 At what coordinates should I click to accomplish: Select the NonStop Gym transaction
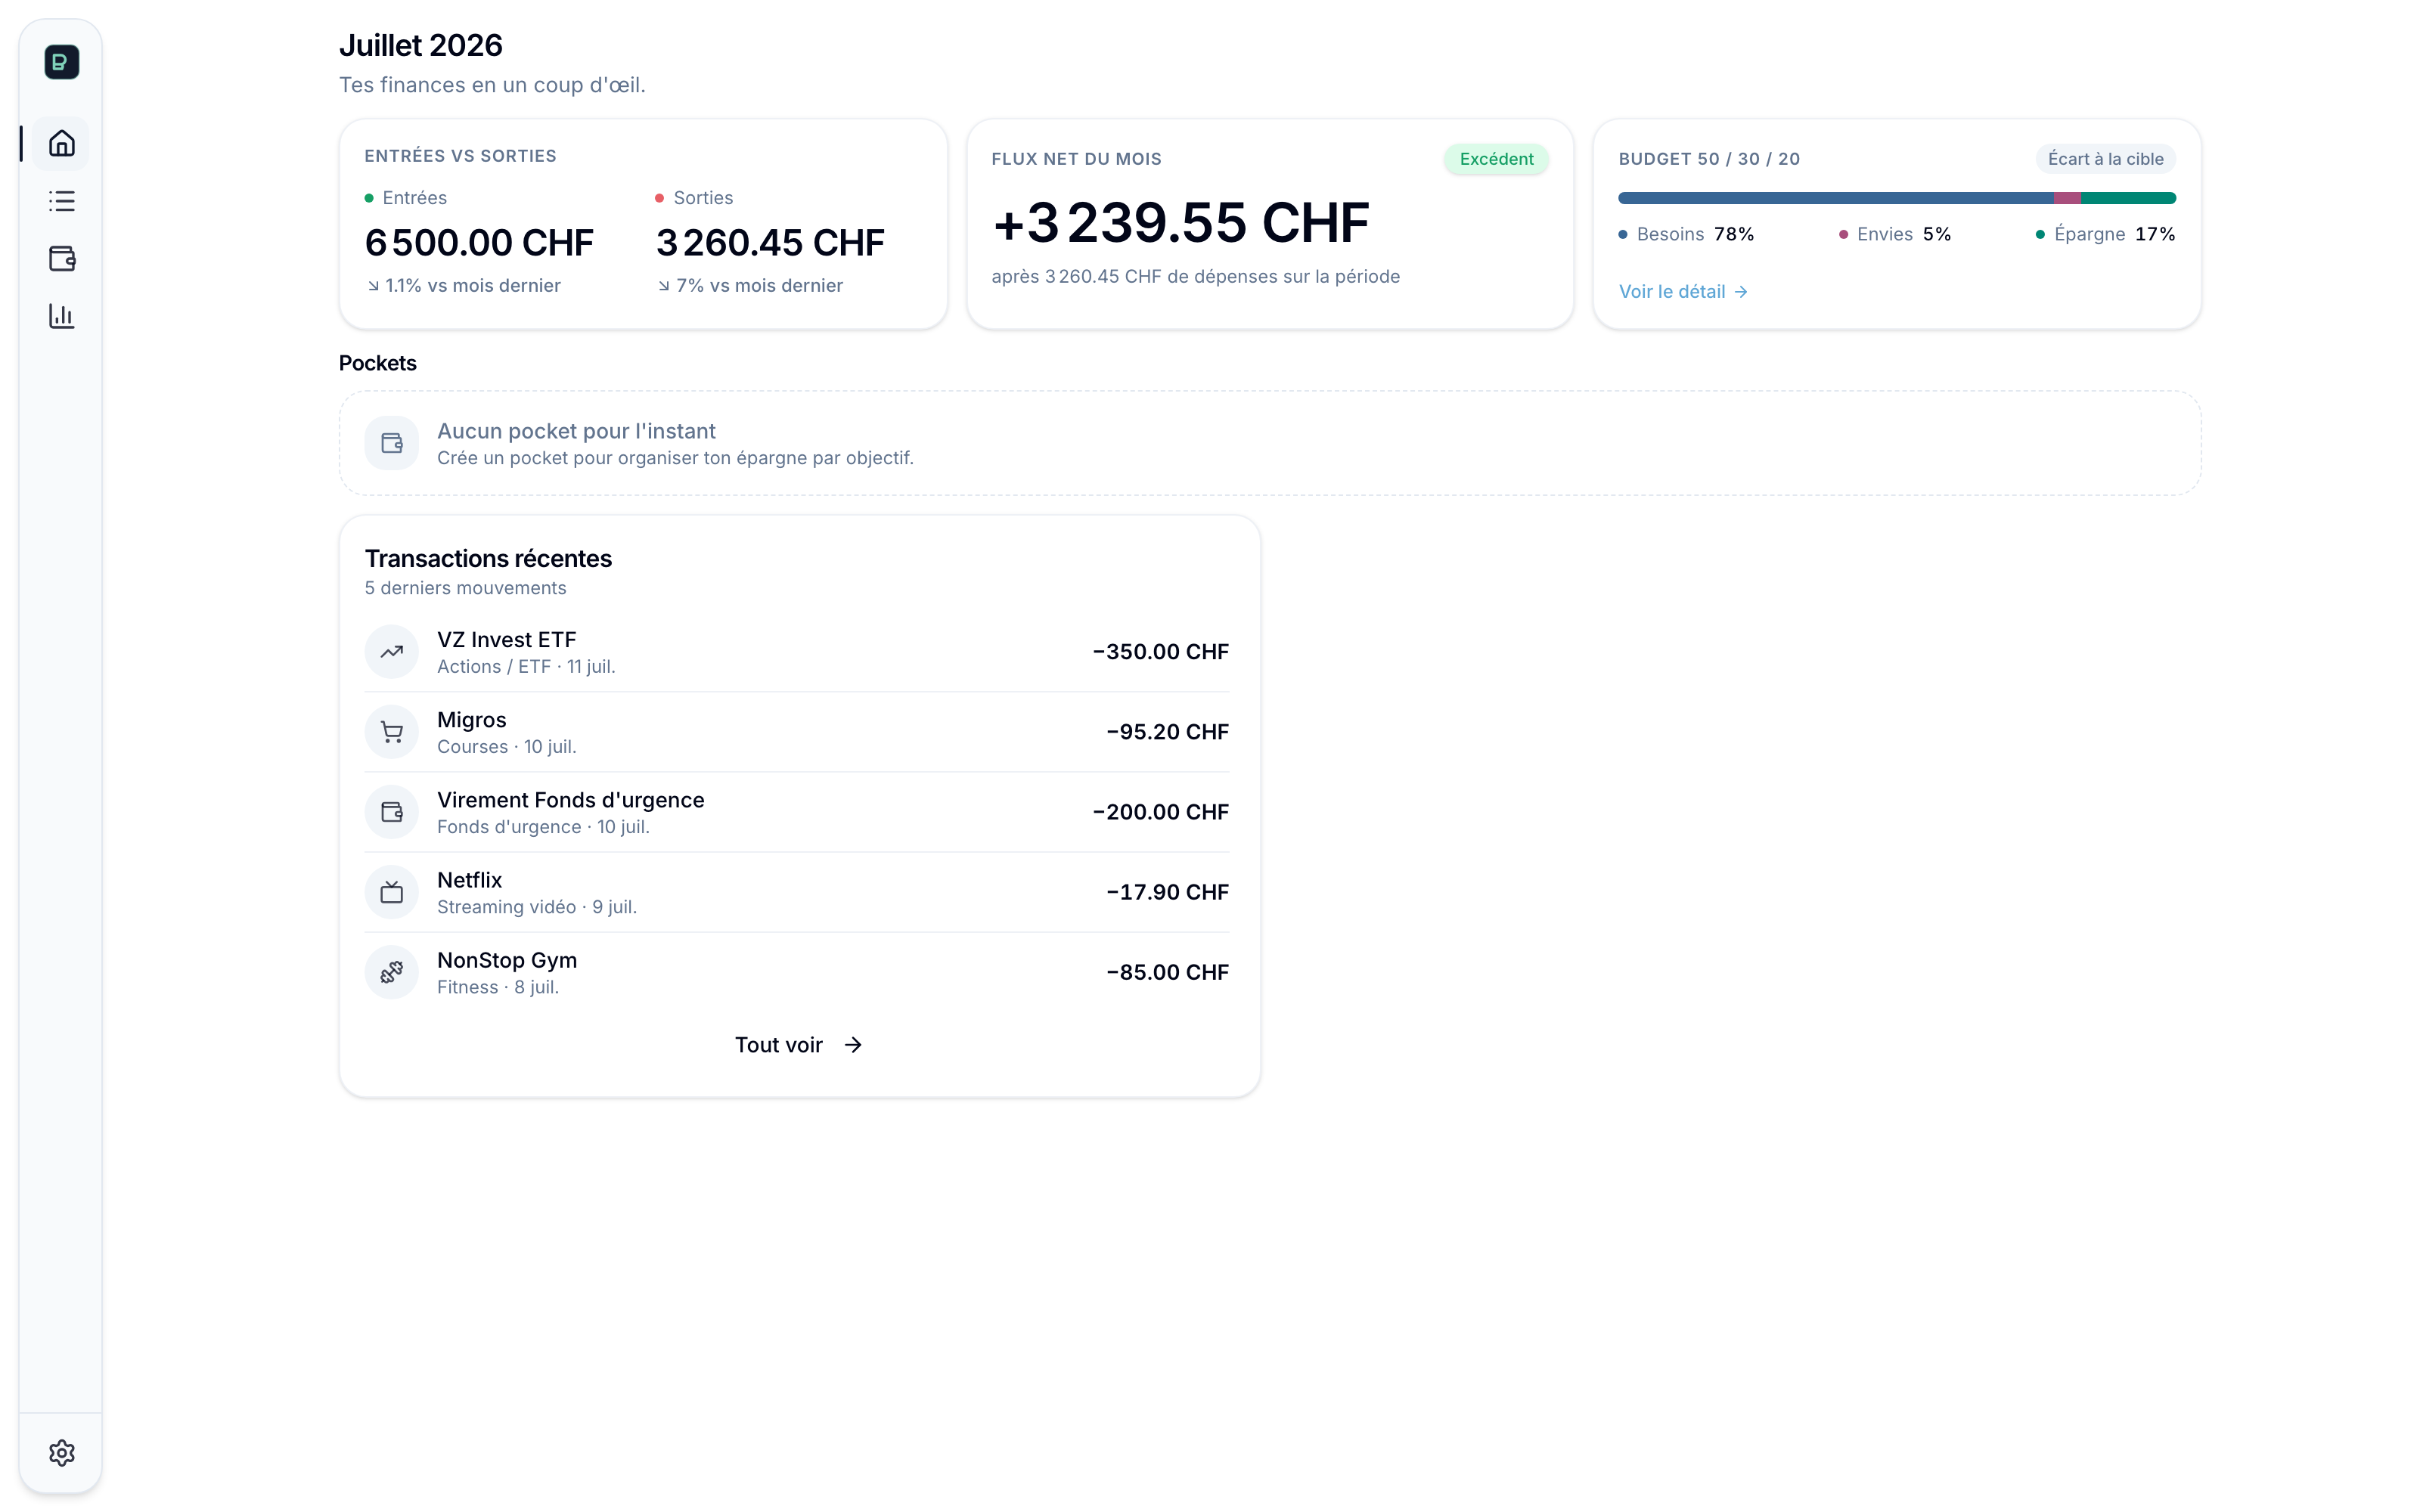coord(797,972)
